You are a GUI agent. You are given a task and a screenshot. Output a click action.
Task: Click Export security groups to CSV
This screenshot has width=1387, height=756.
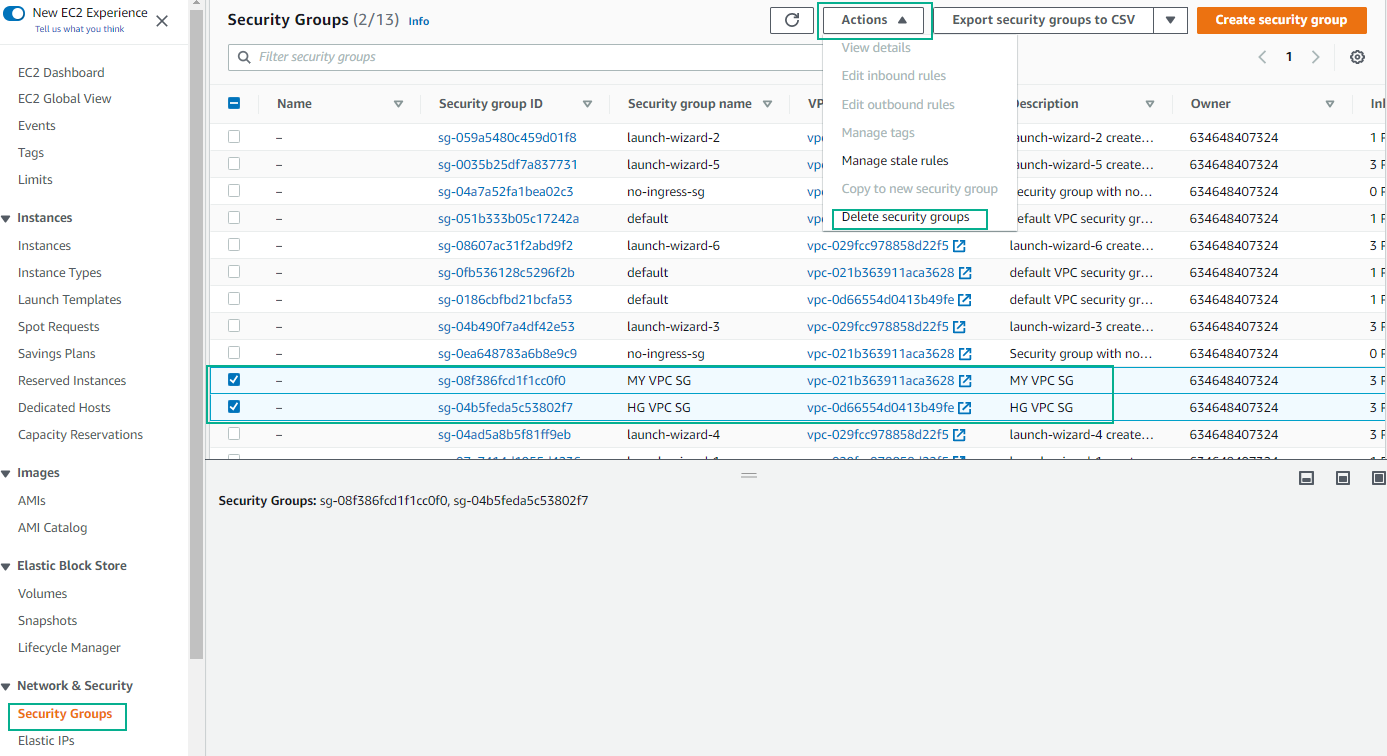tap(1044, 20)
